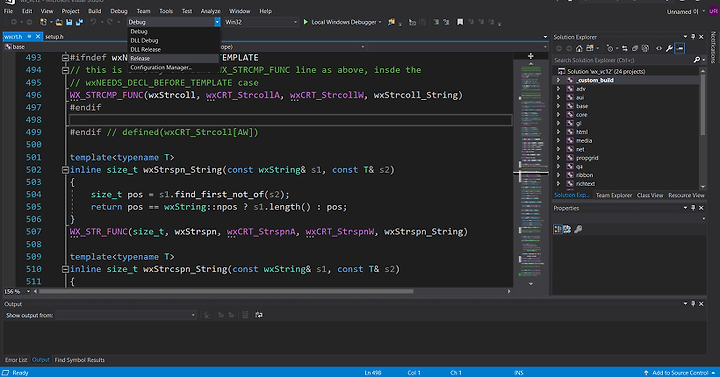Screen dimensions: 720x377
Task: Collapse wxStrspn_String function at line 502
Action: coord(65,170)
